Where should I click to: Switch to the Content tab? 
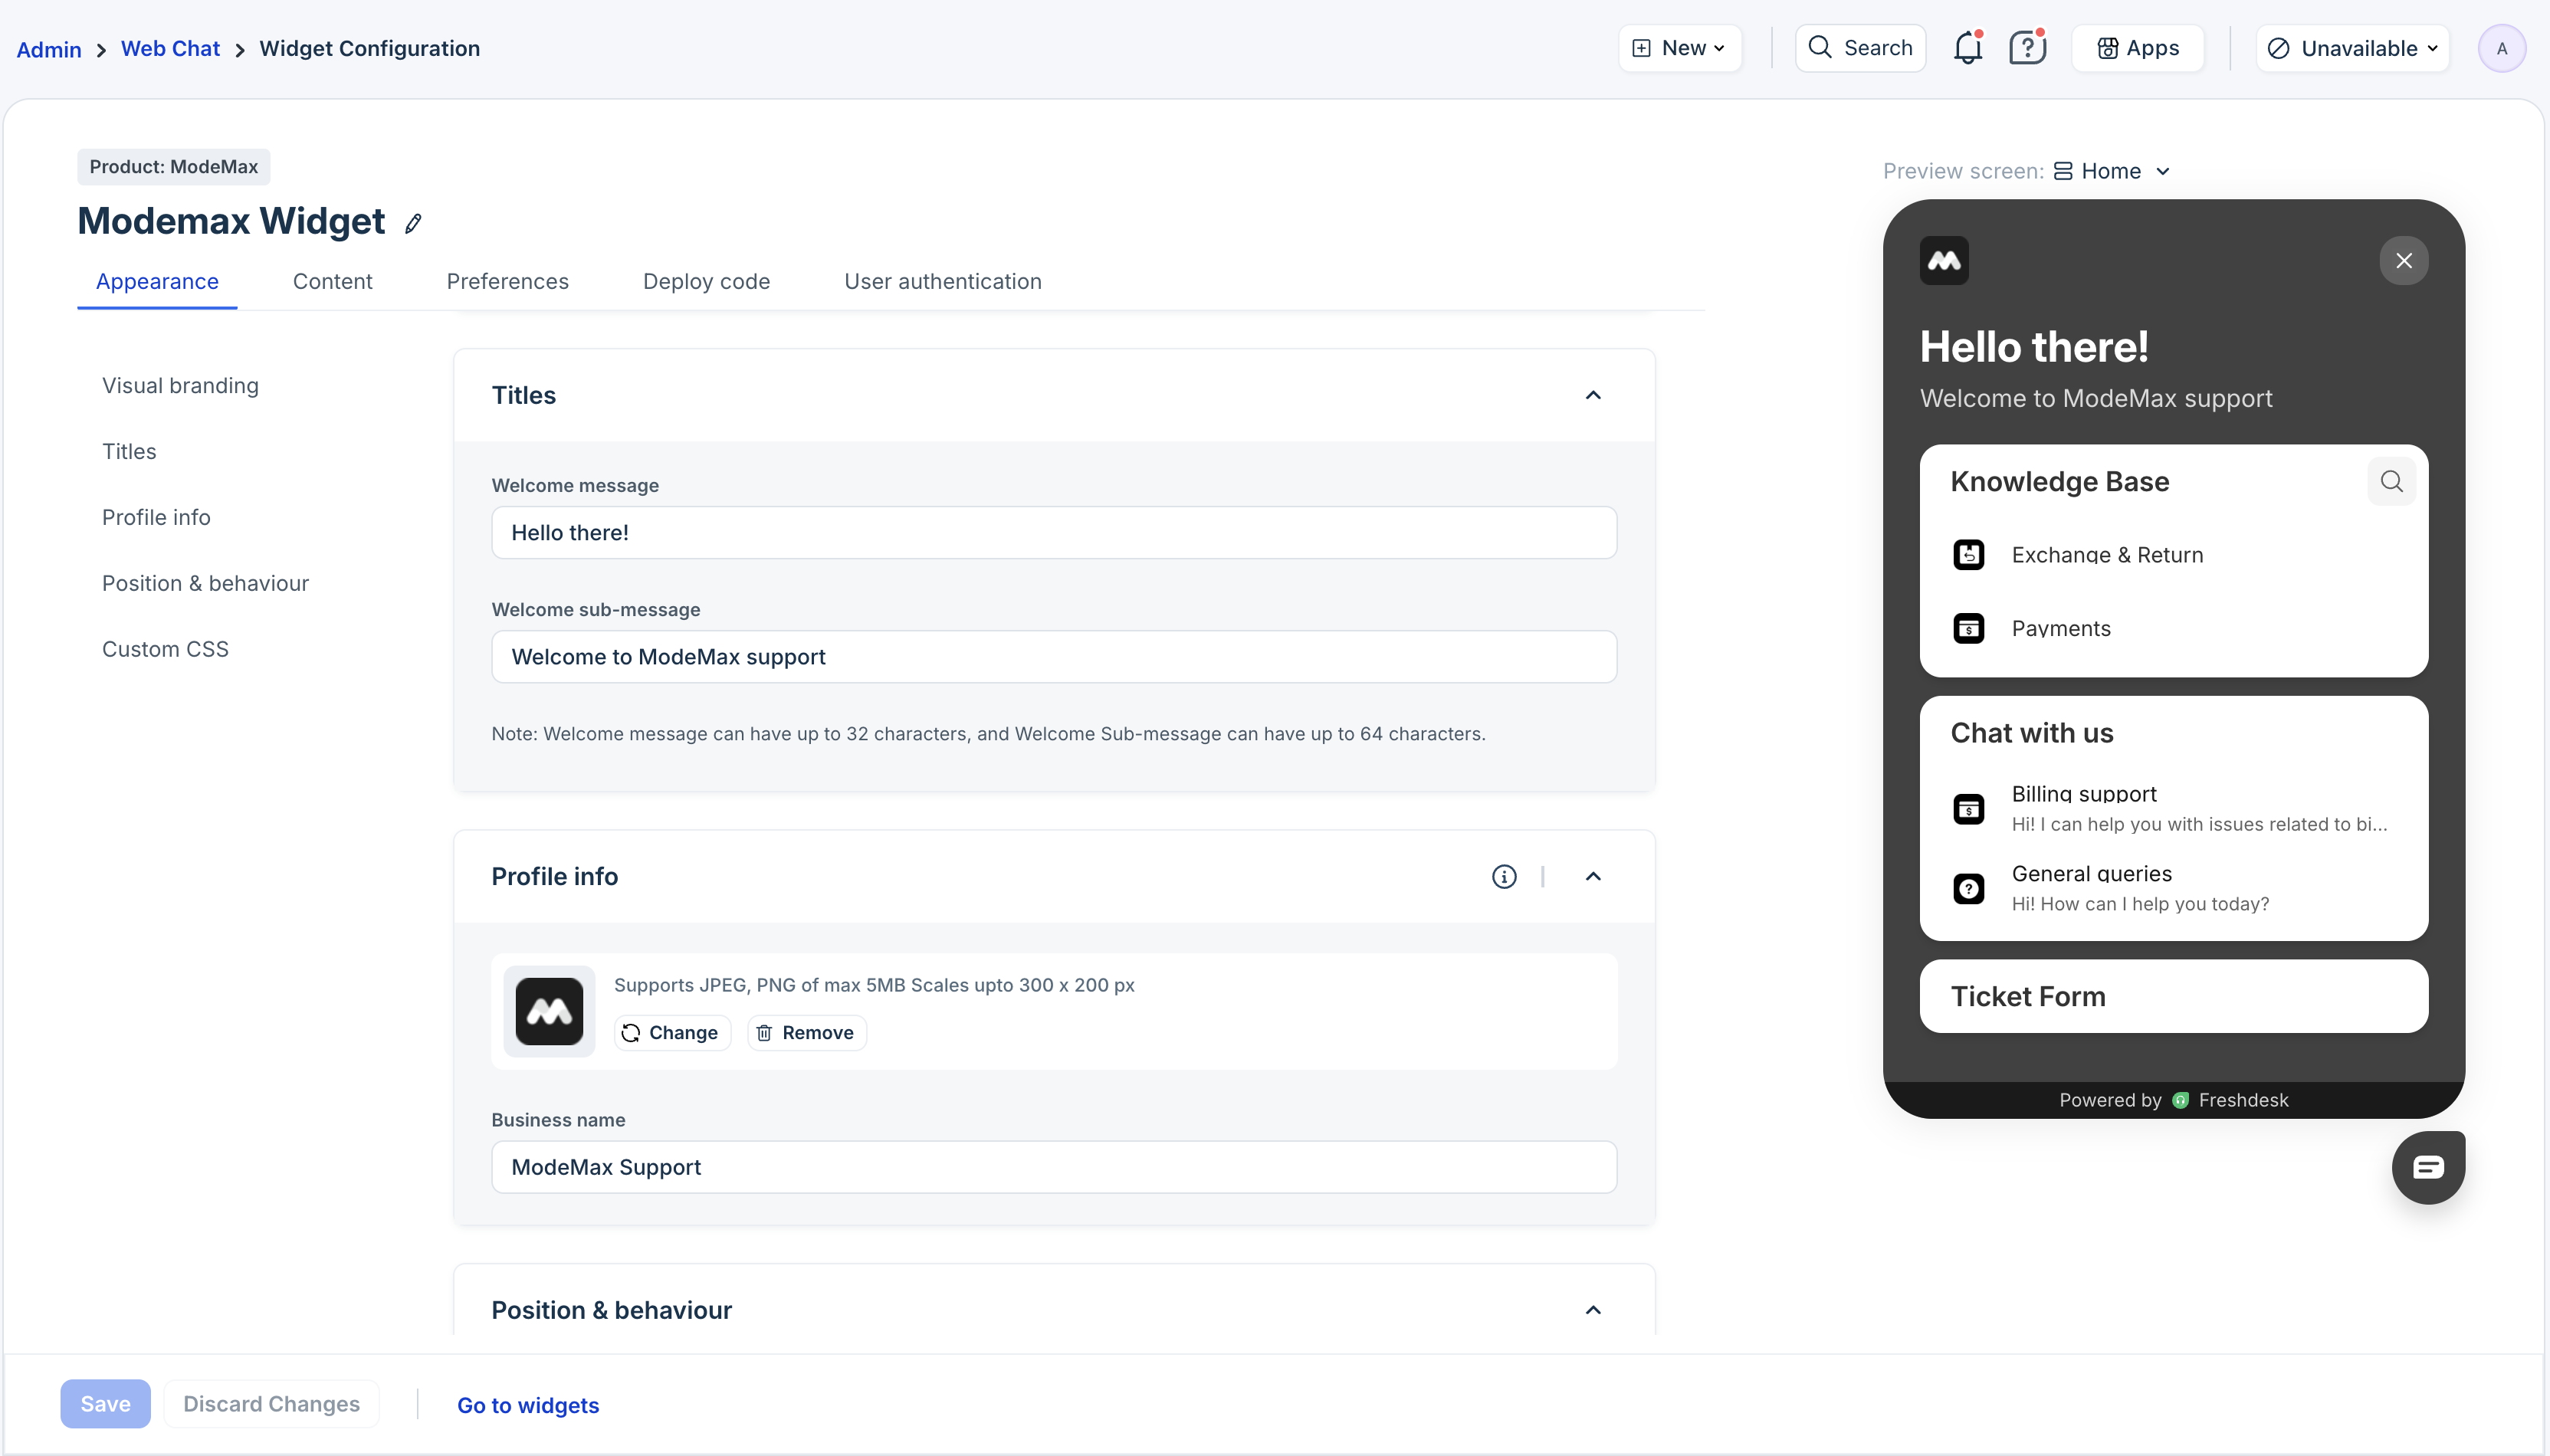click(332, 281)
